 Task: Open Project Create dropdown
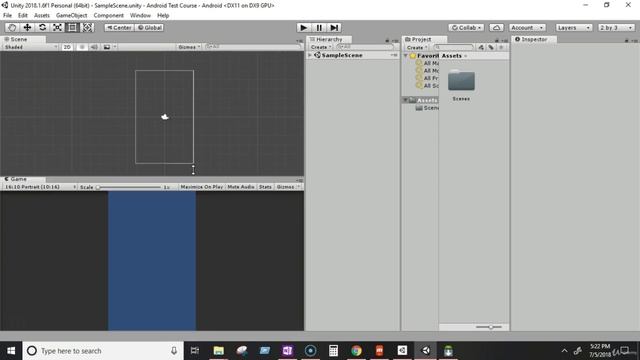click(x=417, y=47)
